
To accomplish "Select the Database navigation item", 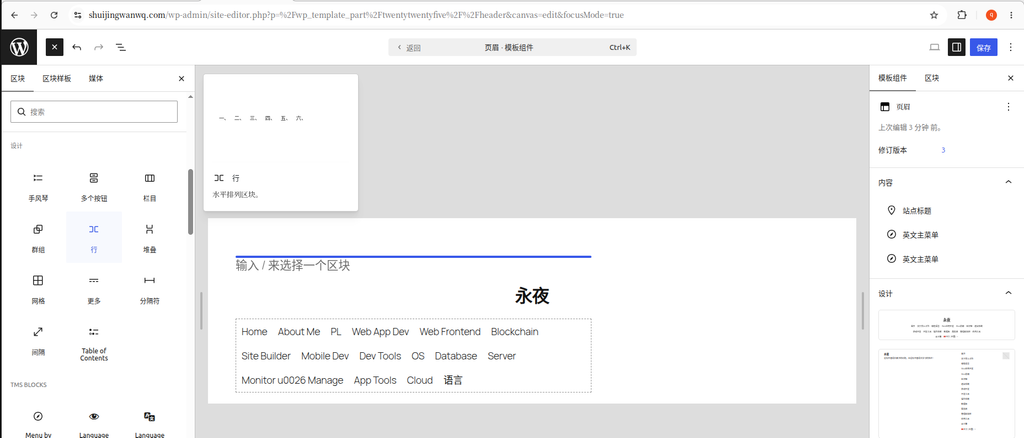I will coord(456,356).
